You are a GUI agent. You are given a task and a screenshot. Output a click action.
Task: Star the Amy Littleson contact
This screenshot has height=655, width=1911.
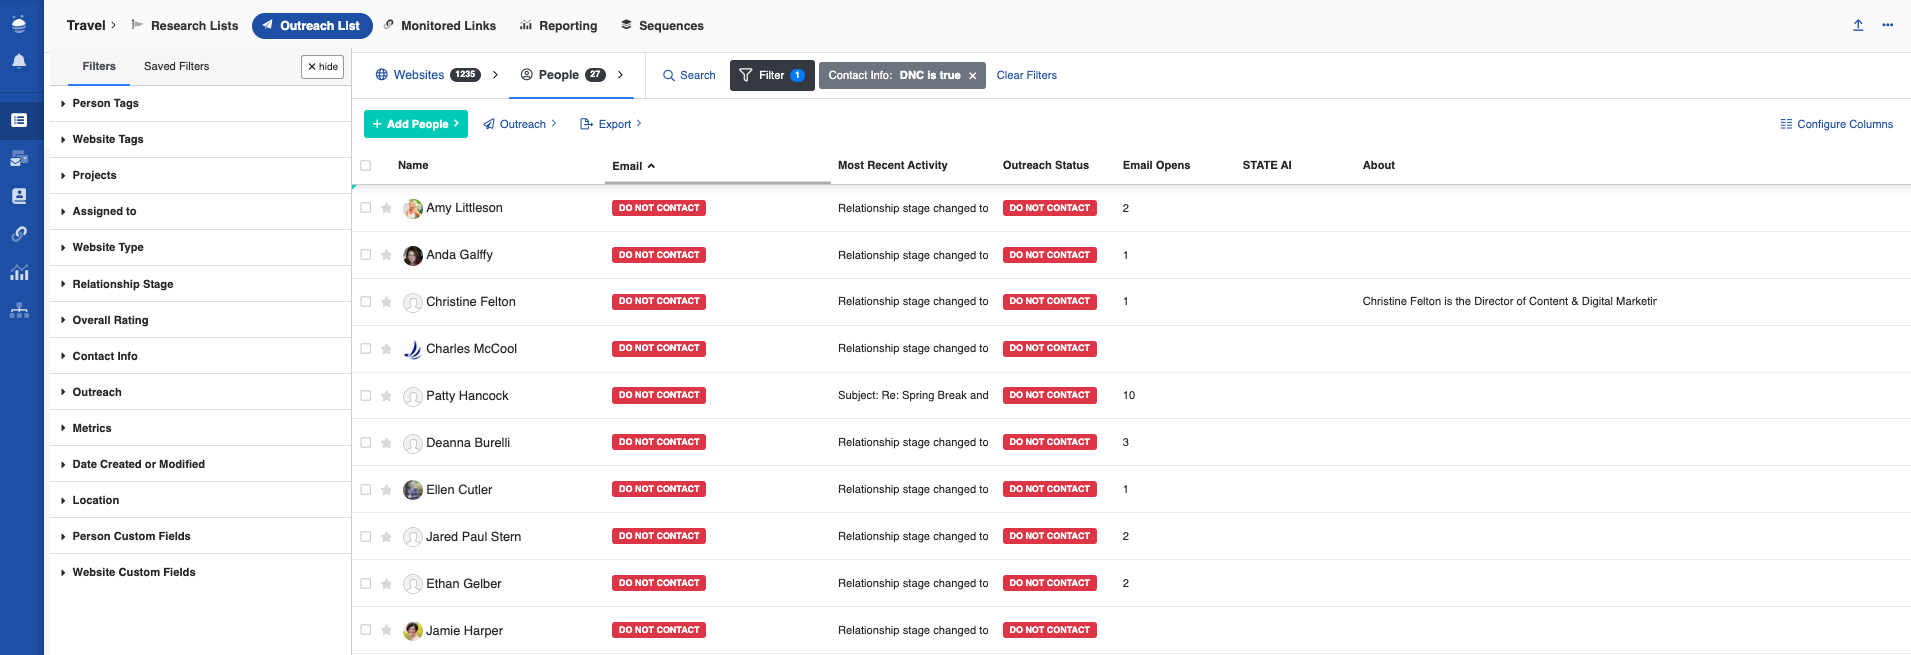[x=386, y=208]
